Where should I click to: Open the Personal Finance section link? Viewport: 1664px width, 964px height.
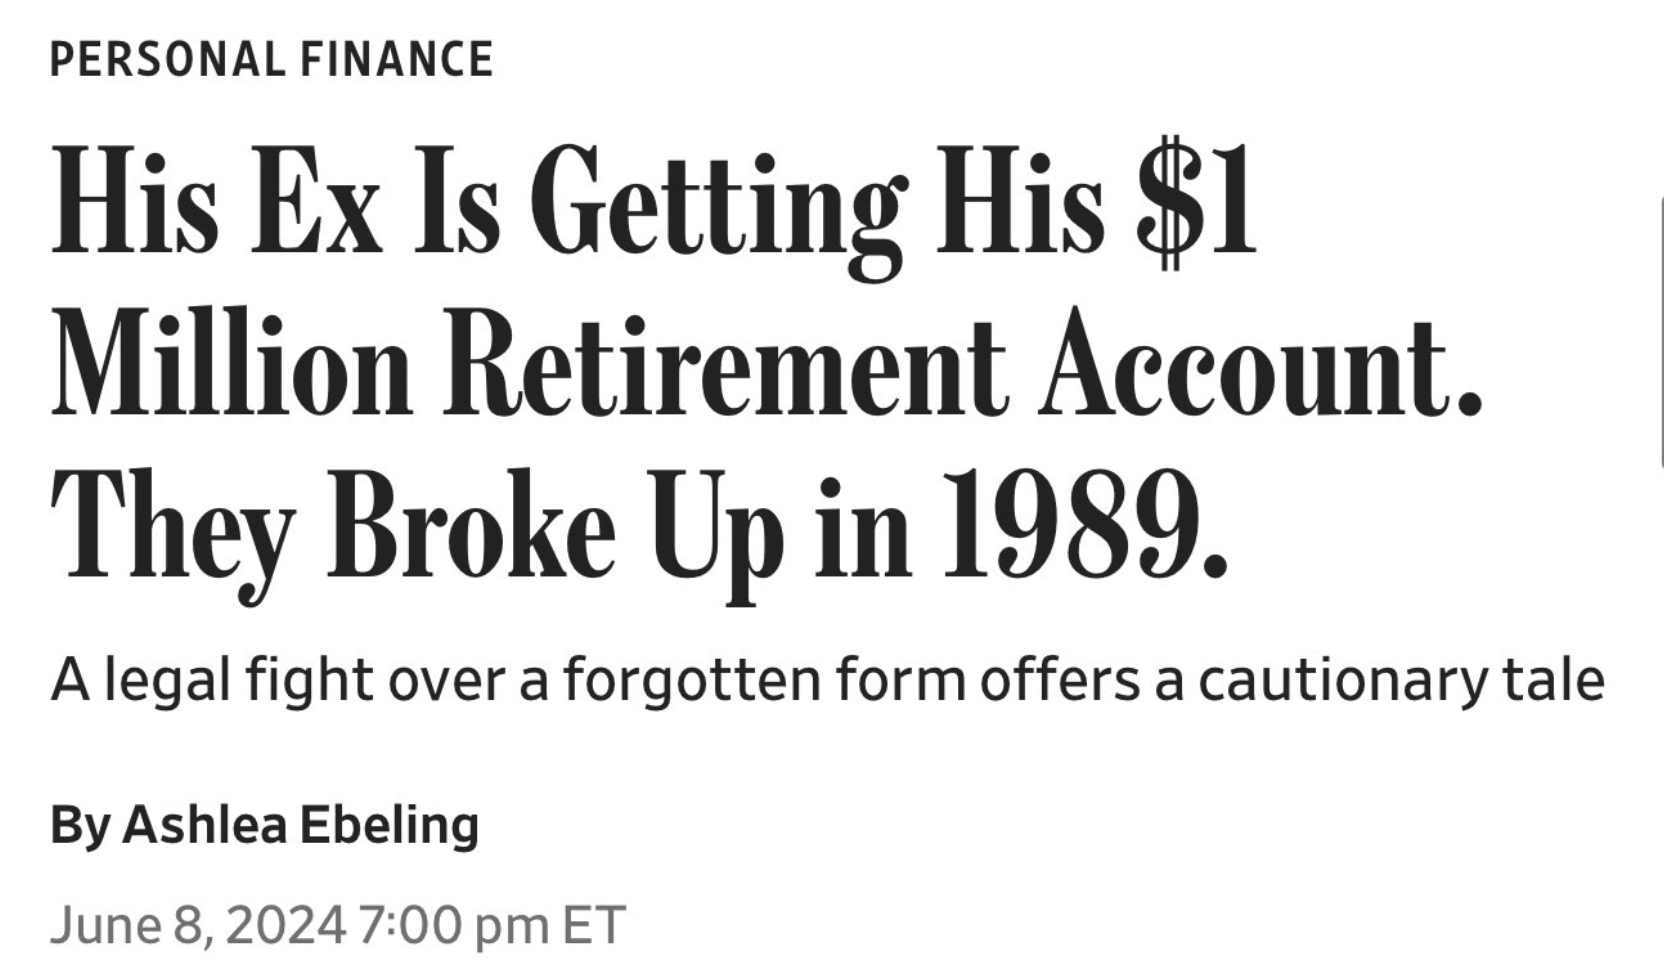pos(271,59)
